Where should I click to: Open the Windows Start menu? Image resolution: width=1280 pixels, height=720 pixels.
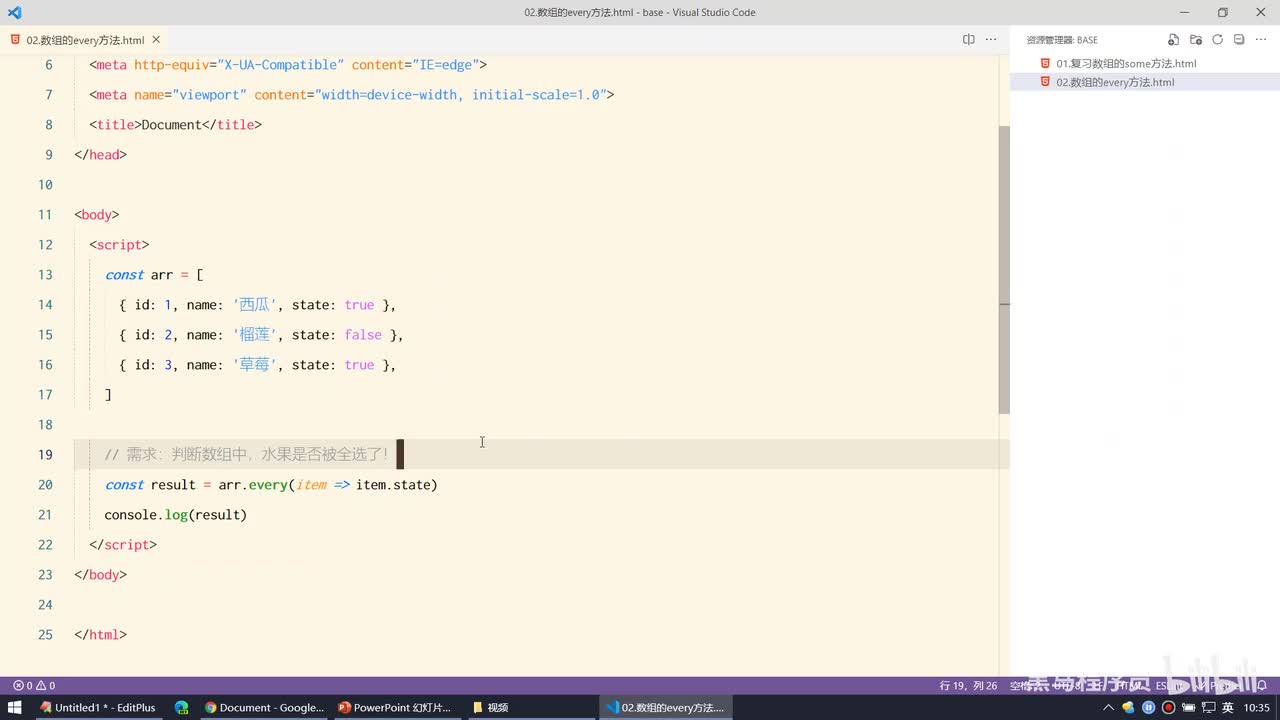click(15, 707)
